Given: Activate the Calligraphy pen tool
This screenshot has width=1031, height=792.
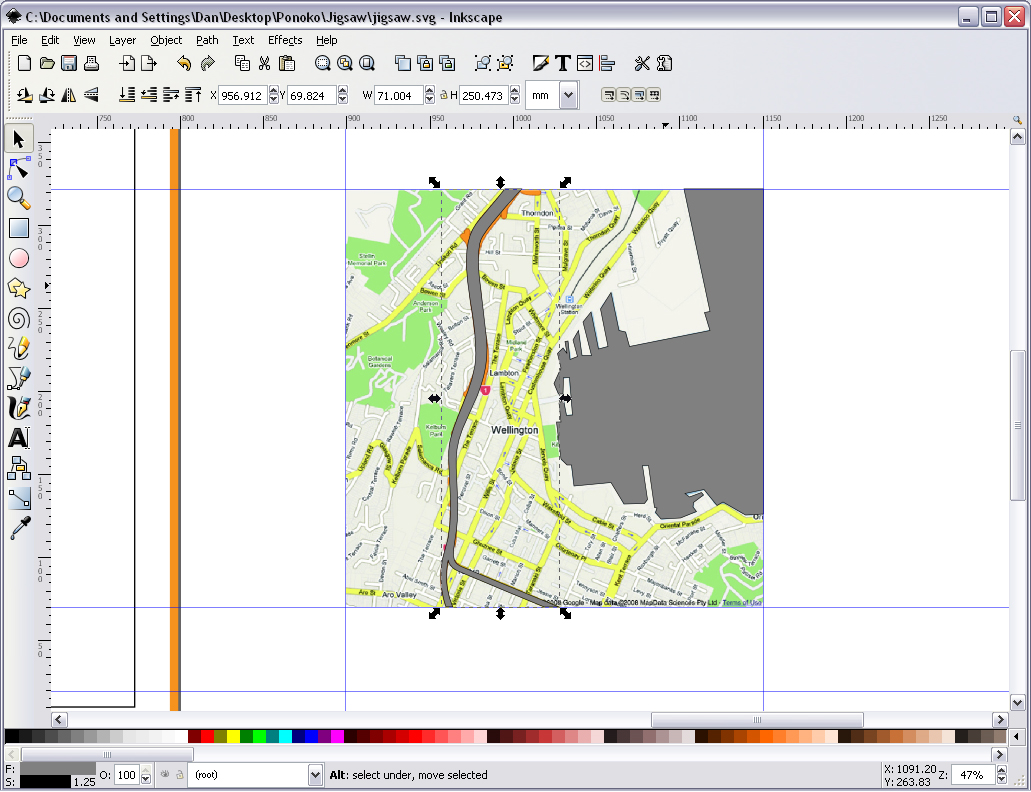Looking at the screenshot, I should 18,408.
